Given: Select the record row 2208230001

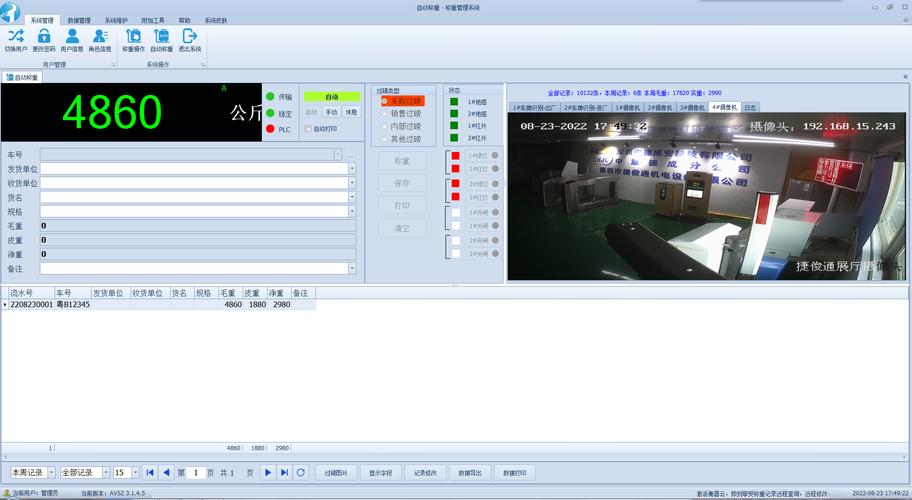Looking at the screenshot, I should point(31,304).
